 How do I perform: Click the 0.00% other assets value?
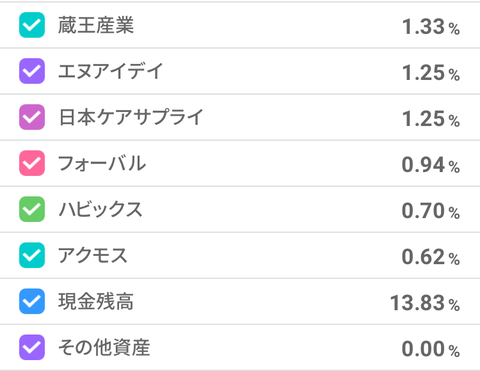[431, 349]
